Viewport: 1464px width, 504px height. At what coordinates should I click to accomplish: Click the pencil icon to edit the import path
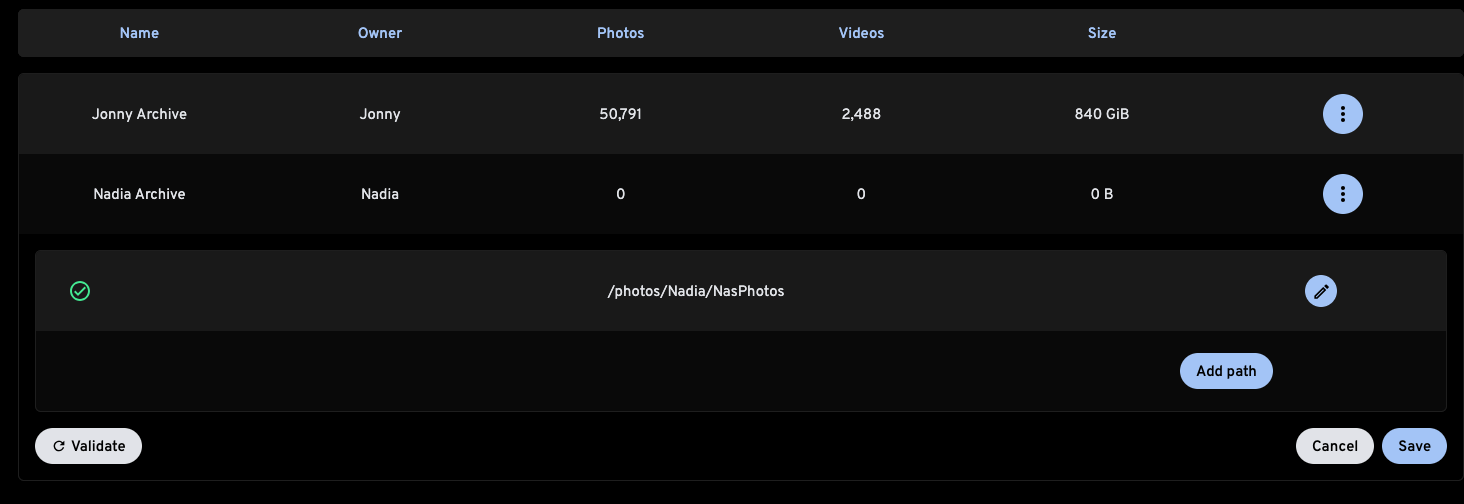point(1320,291)
